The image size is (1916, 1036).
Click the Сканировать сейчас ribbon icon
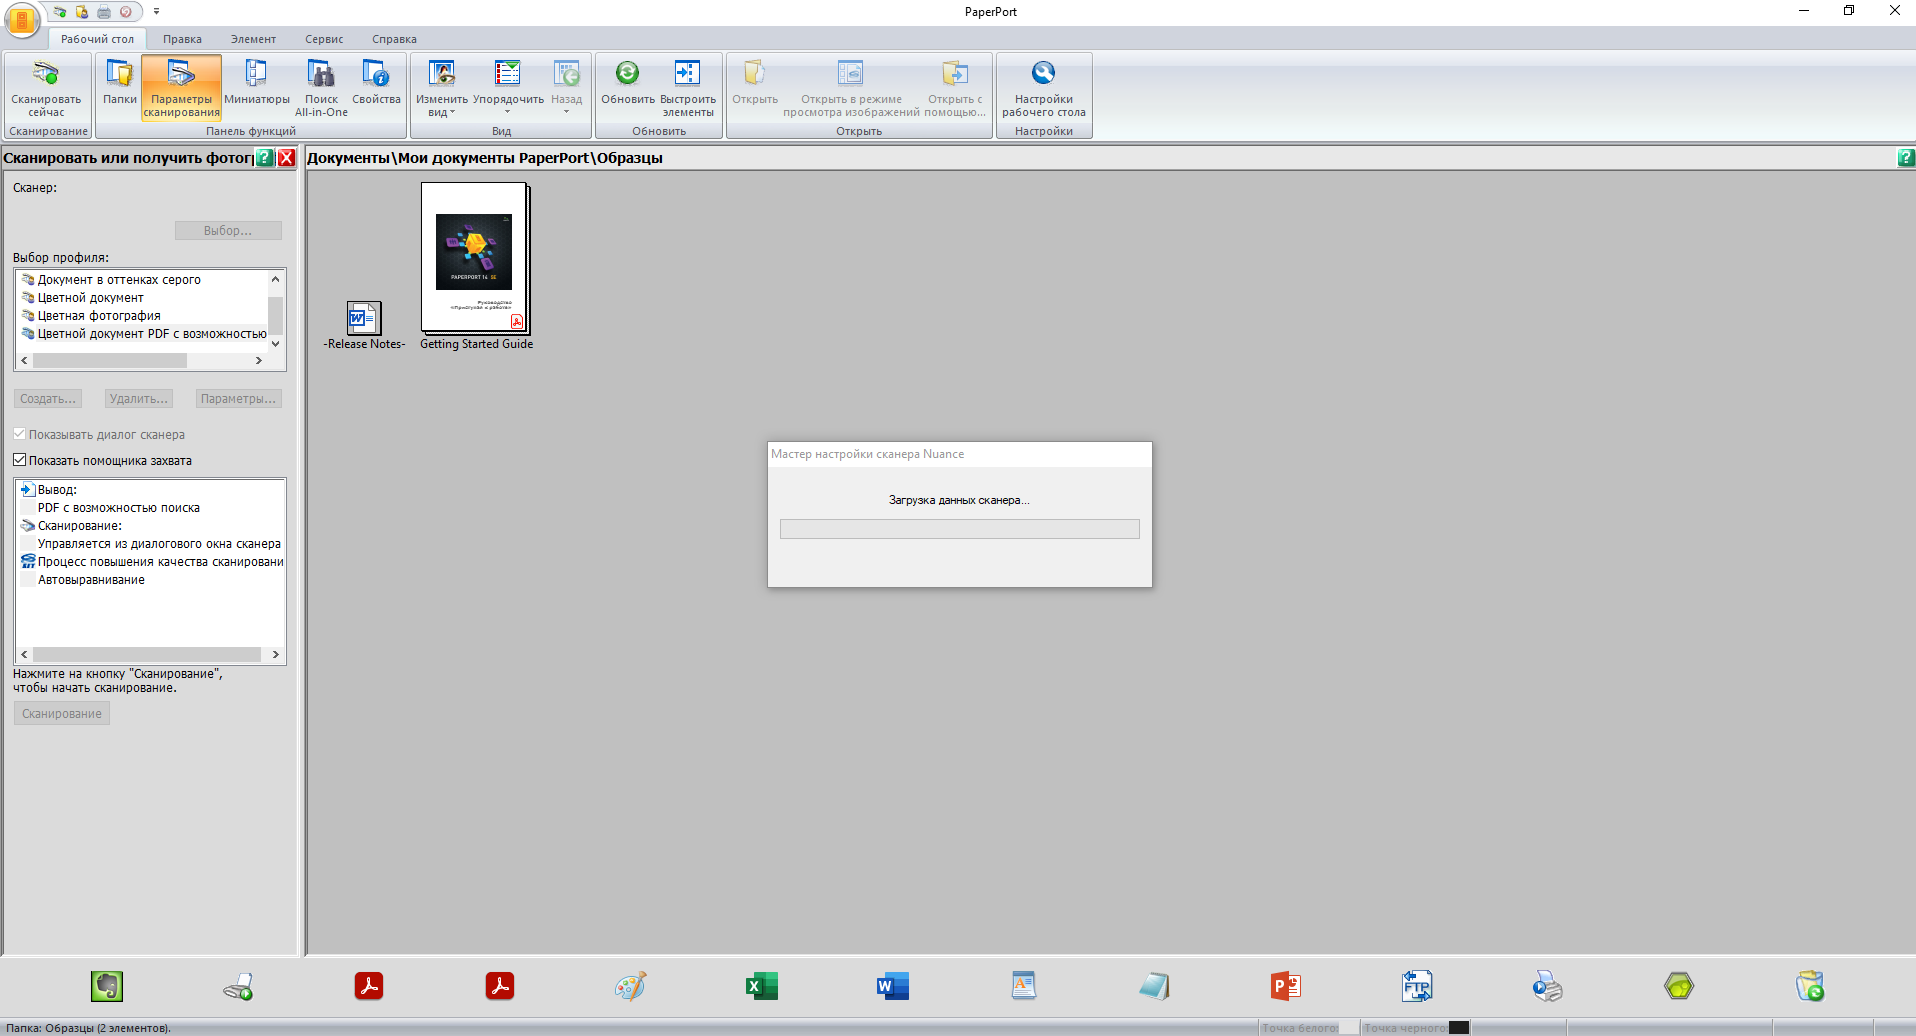46,88
